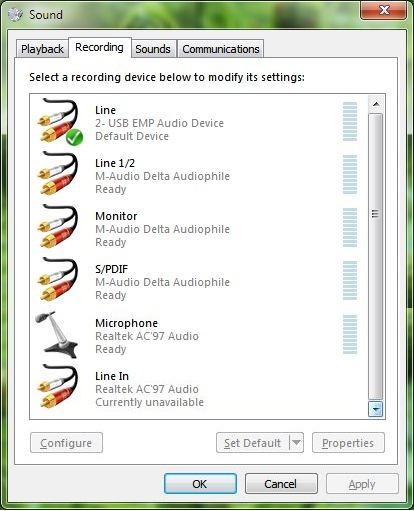Select the Realtek Microphone icon

coord(57,335)
